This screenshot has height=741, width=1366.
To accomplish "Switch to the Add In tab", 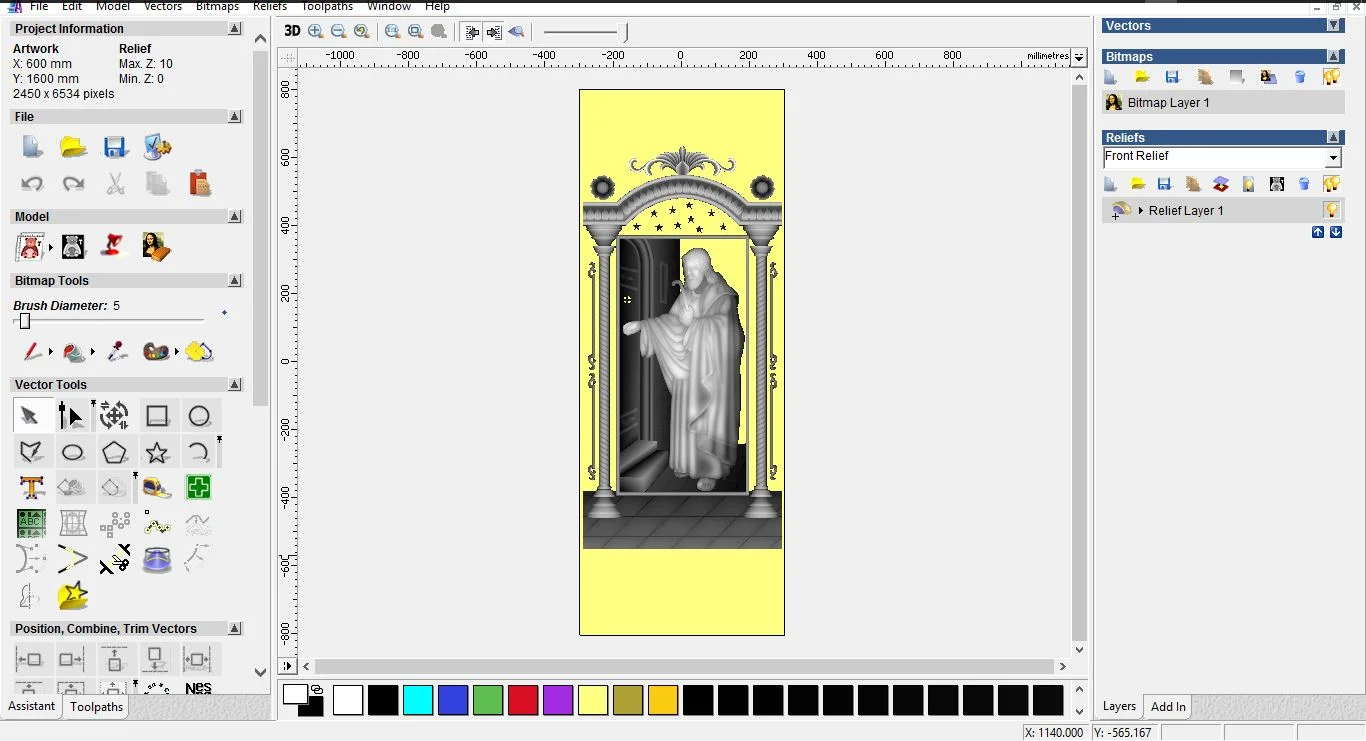I will point(1167,707).
